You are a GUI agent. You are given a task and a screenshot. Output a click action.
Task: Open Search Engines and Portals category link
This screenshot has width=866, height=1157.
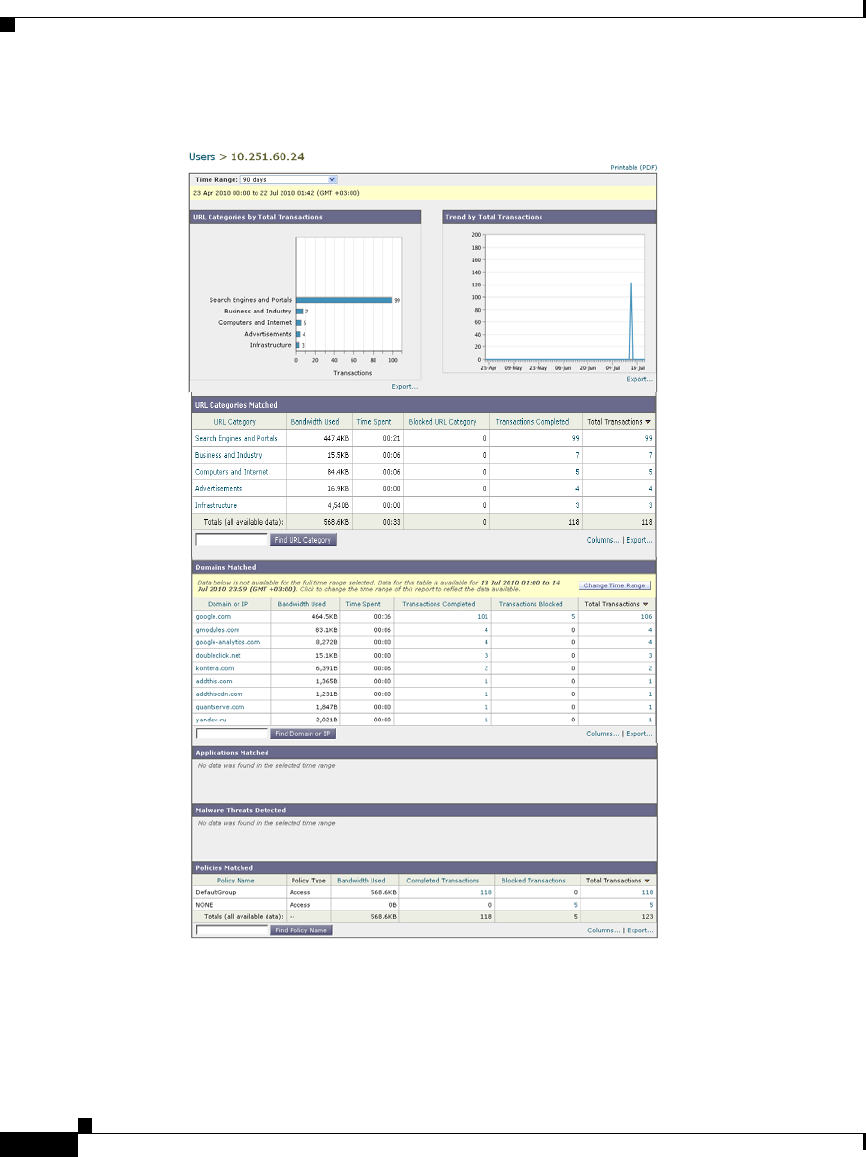(236, 438)
